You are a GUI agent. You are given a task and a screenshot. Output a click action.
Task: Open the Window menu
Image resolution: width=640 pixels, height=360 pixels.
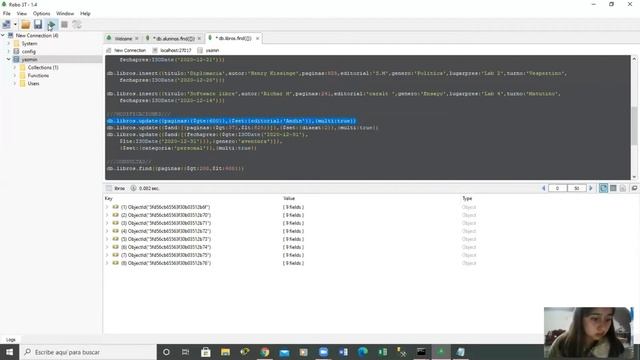click(x=65, y=13)
